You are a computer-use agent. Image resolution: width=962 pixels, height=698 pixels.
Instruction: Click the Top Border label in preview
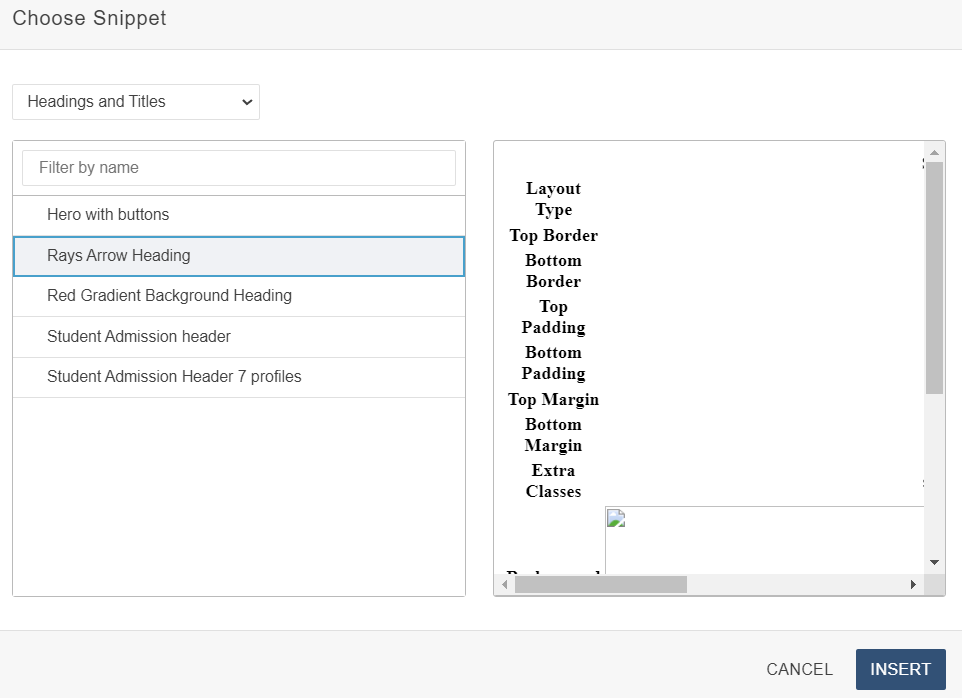(x=553, y=236)
